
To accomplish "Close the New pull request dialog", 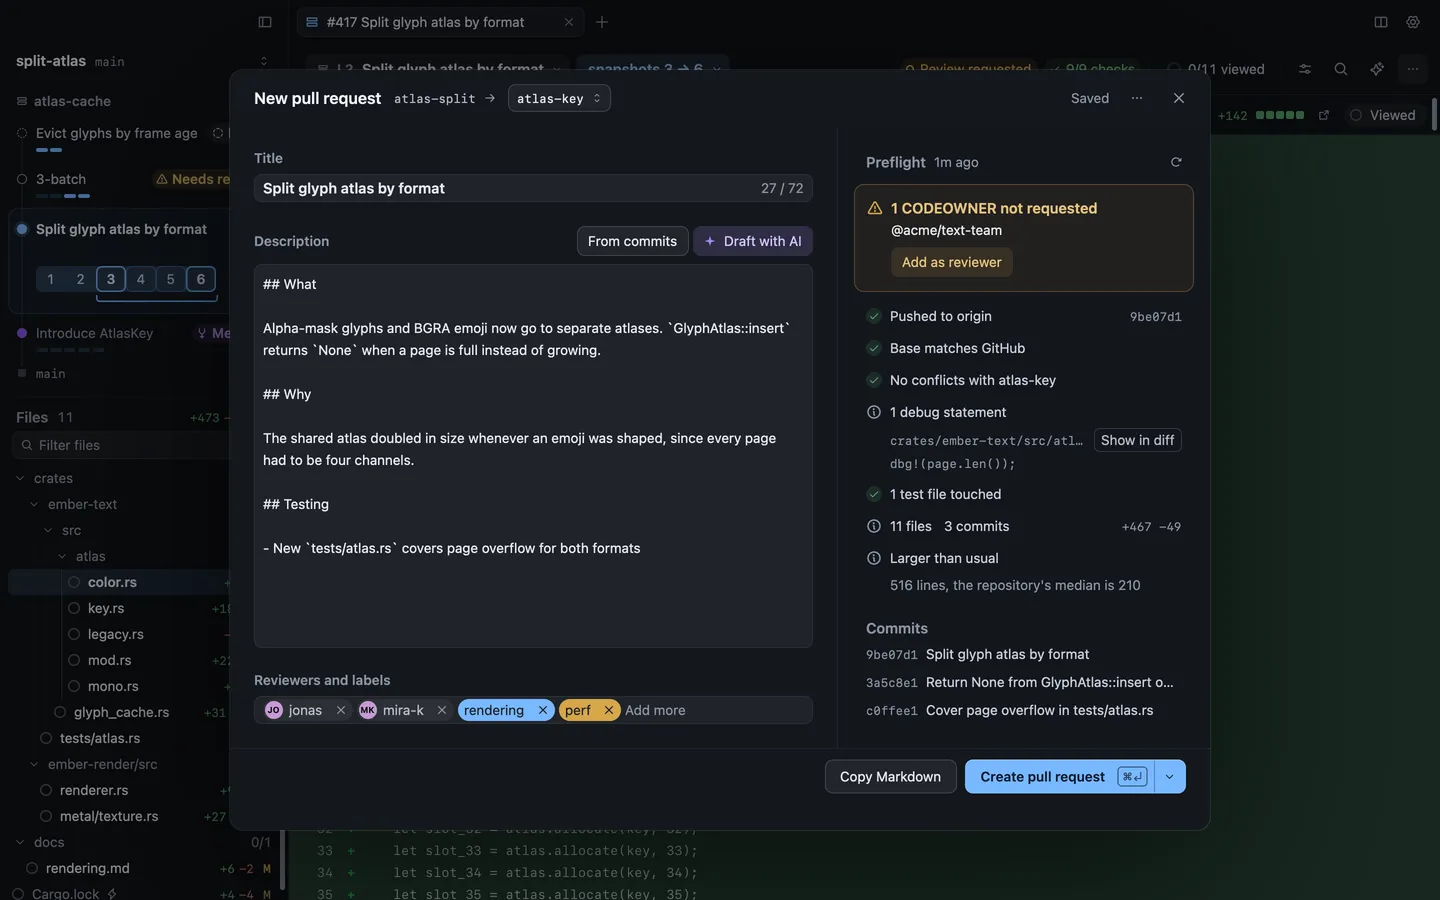I will [x=1179, y=98].
